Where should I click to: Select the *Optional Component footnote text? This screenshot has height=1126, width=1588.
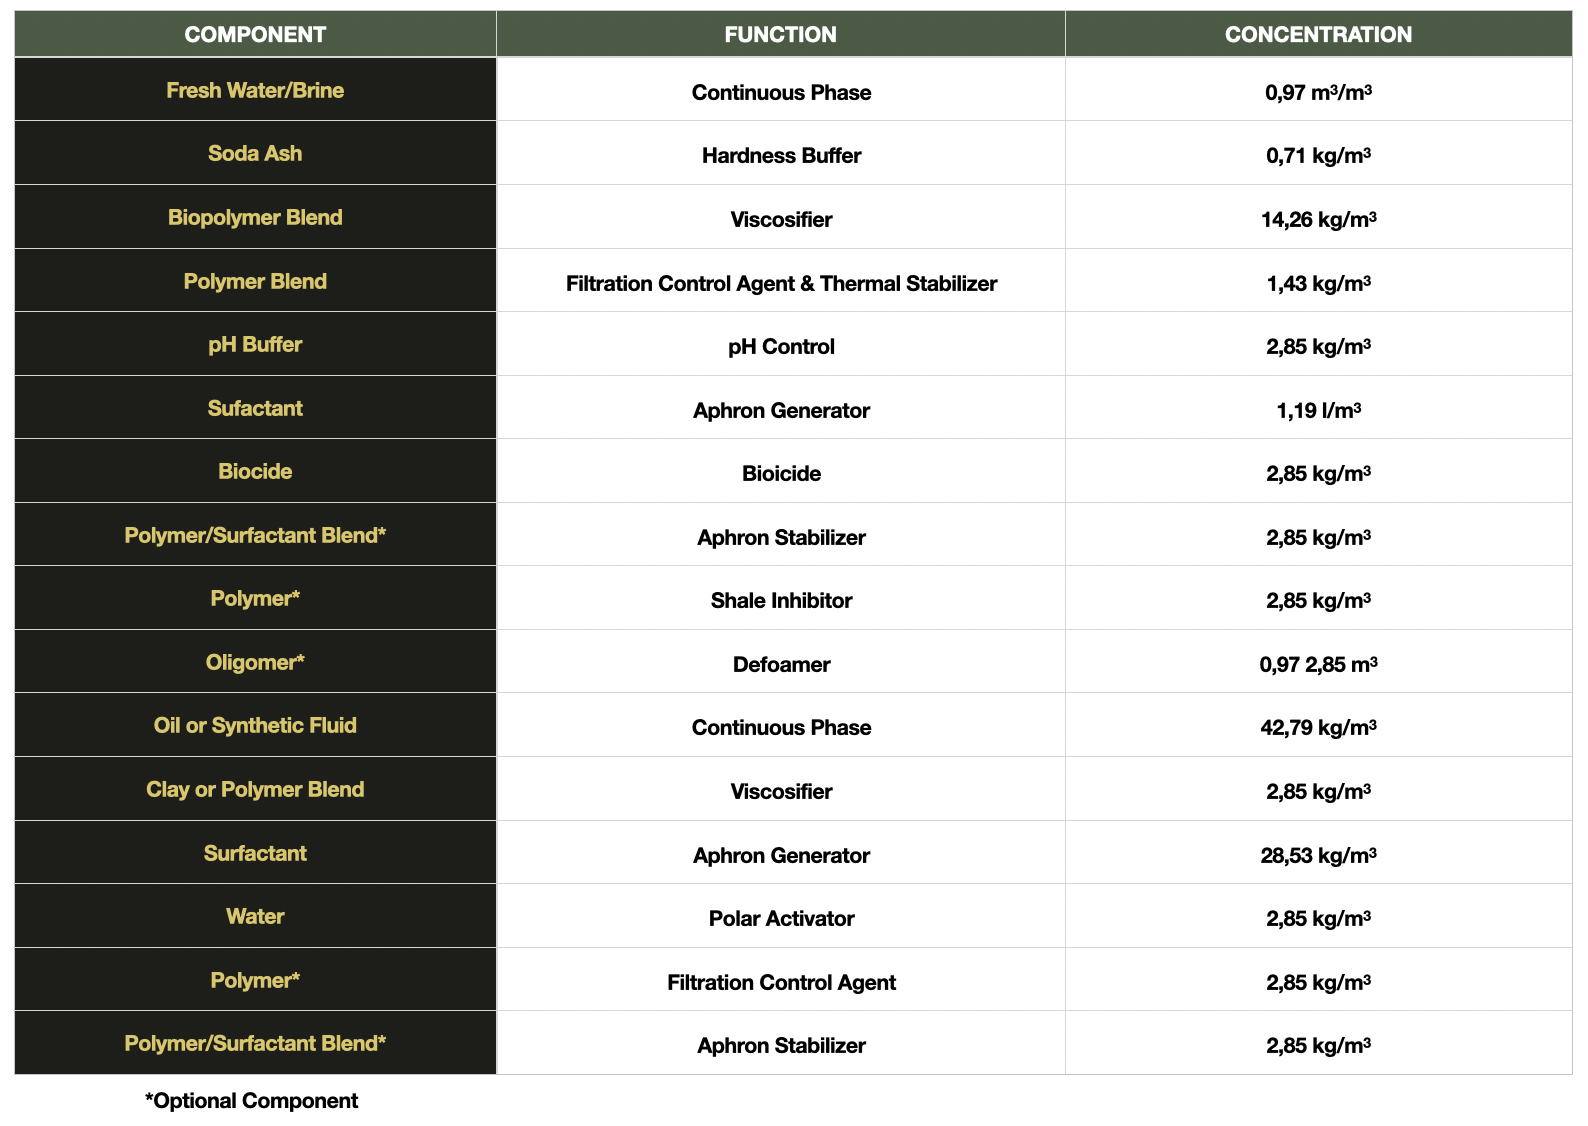pos(251,1101)
